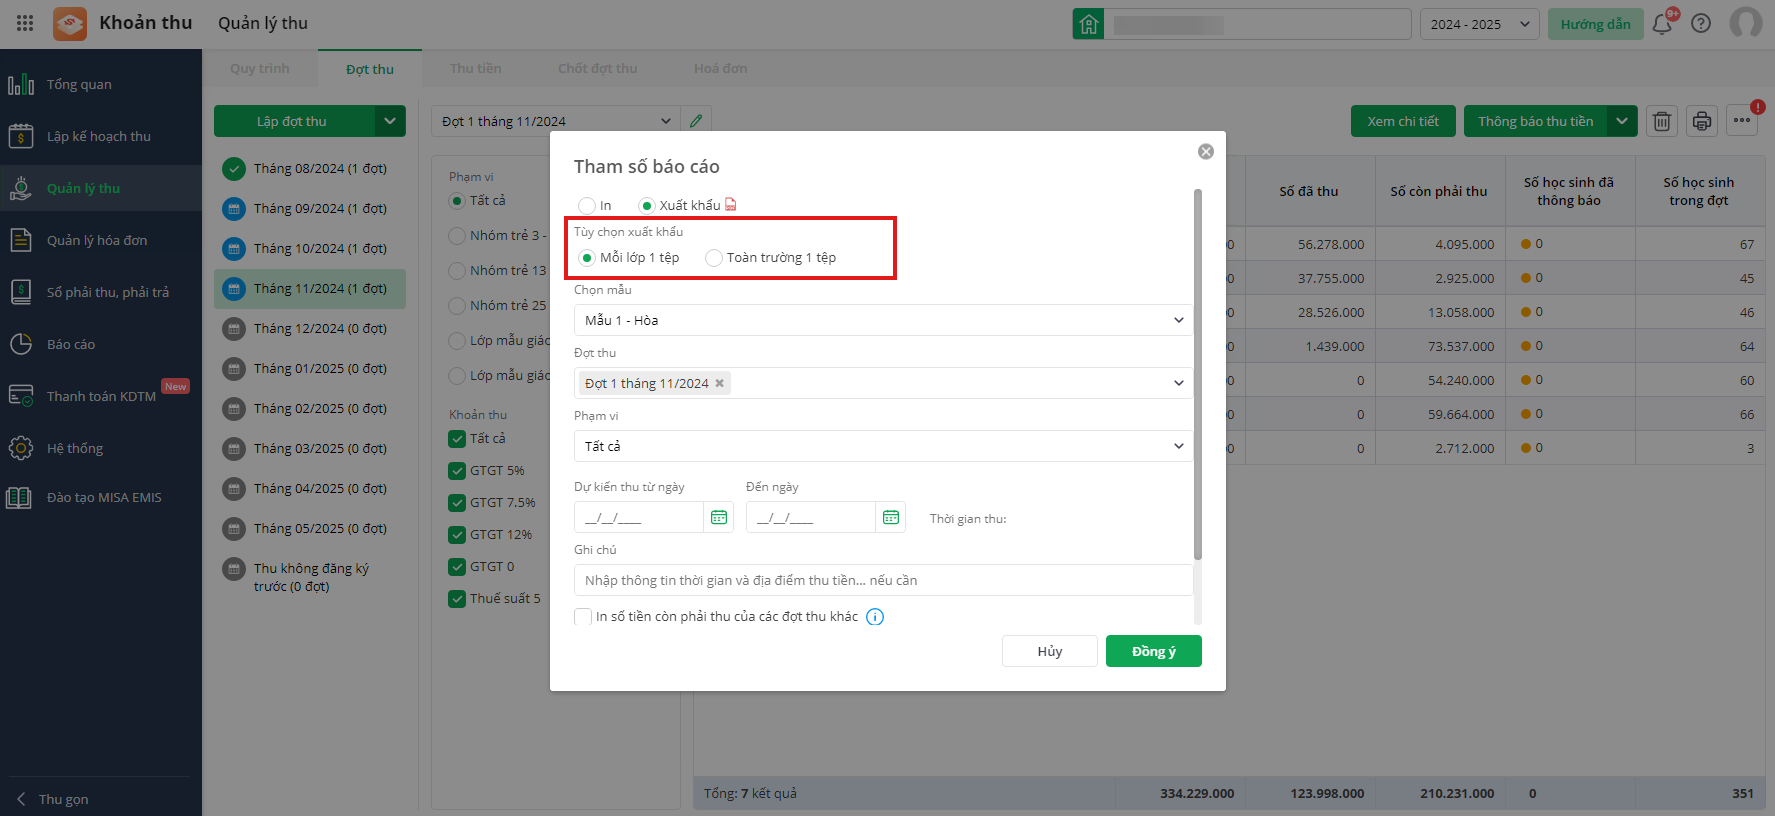Click the printer icon in toolbar
The image size is (1775, 816).
(1702, 121)
